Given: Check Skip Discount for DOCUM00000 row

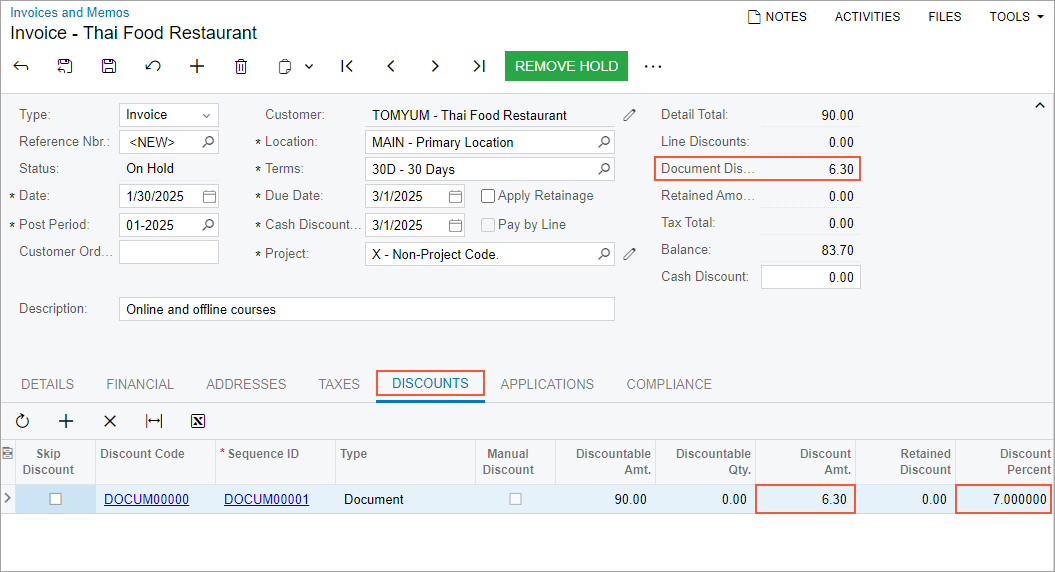Looking at the screenshot, I should point(56,499).
